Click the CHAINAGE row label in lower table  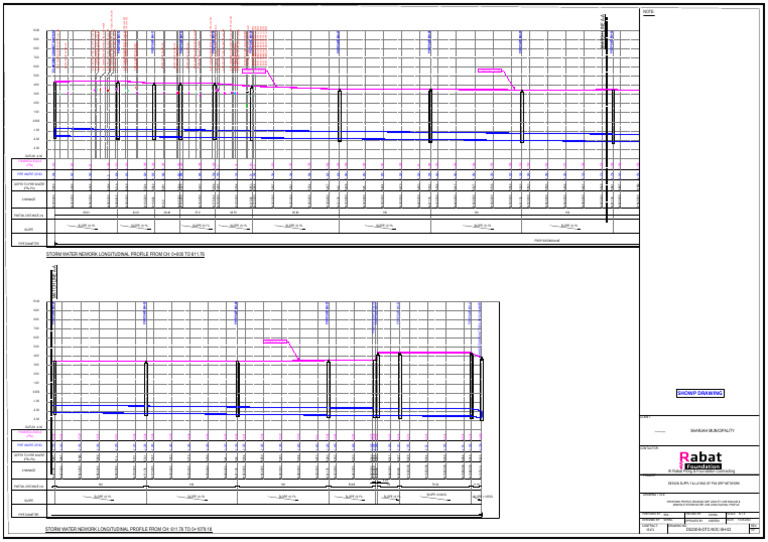tap(30, 471)
